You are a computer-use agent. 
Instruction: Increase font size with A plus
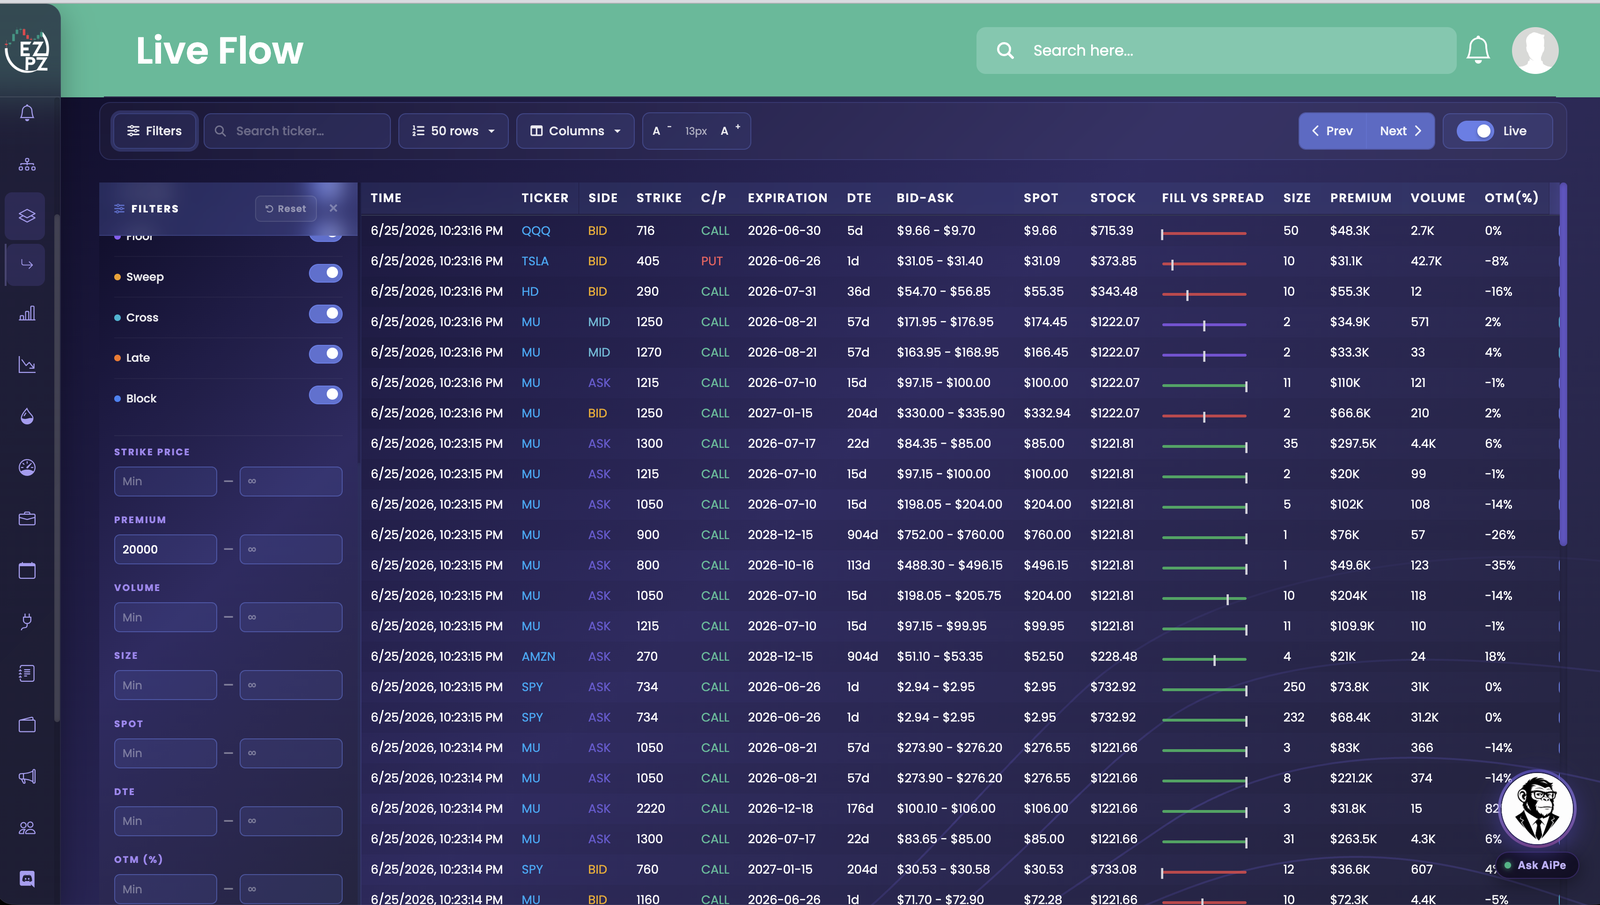click(730, 130)
